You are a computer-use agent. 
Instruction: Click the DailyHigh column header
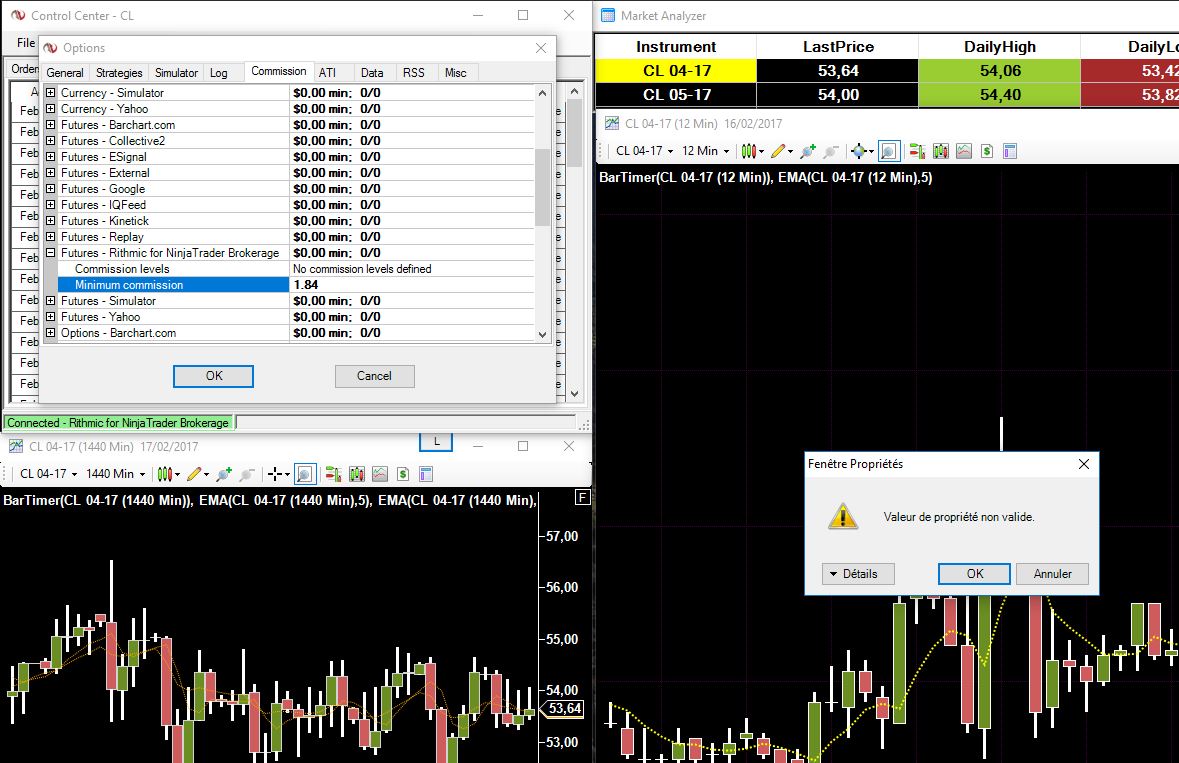(999, 47)
